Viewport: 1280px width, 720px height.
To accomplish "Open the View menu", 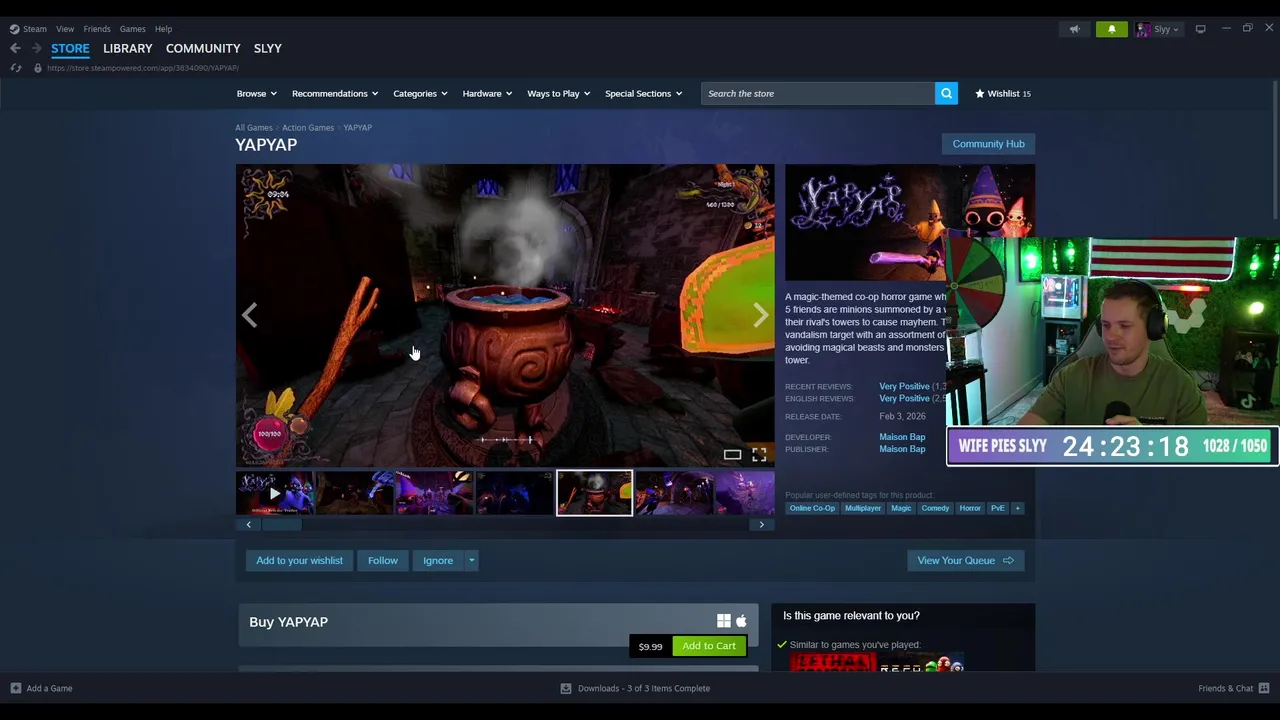I will pyautogui.click(x=65, y=29).
